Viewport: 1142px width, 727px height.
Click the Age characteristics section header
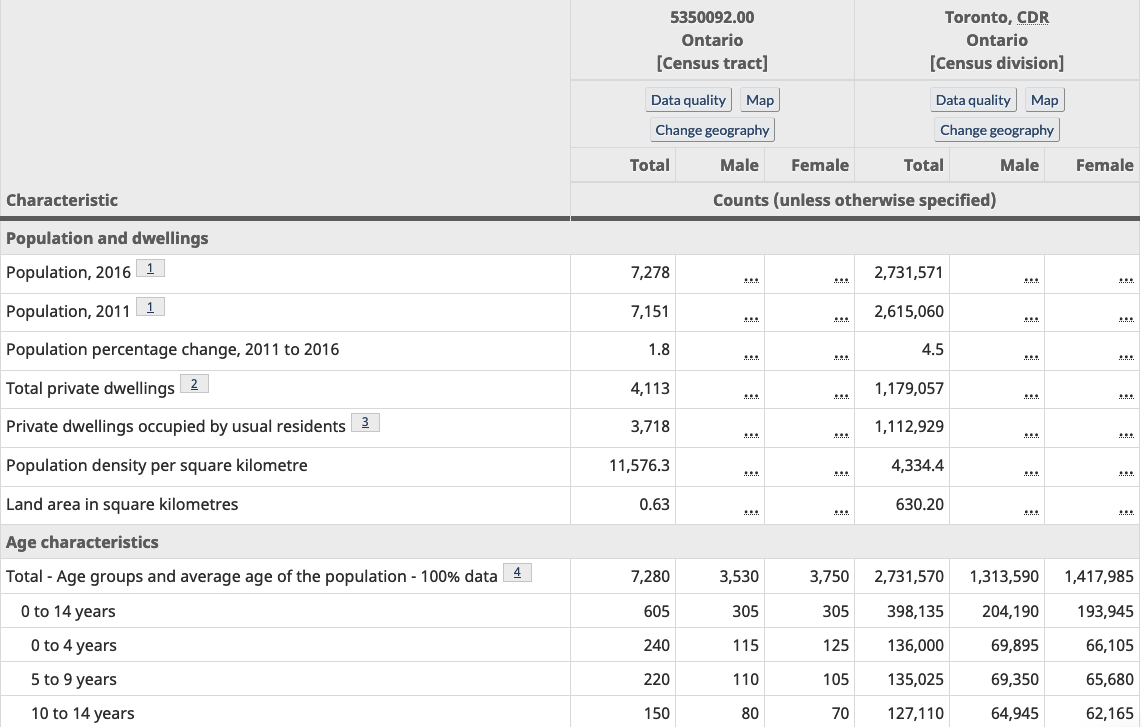(x=82, y=542)
